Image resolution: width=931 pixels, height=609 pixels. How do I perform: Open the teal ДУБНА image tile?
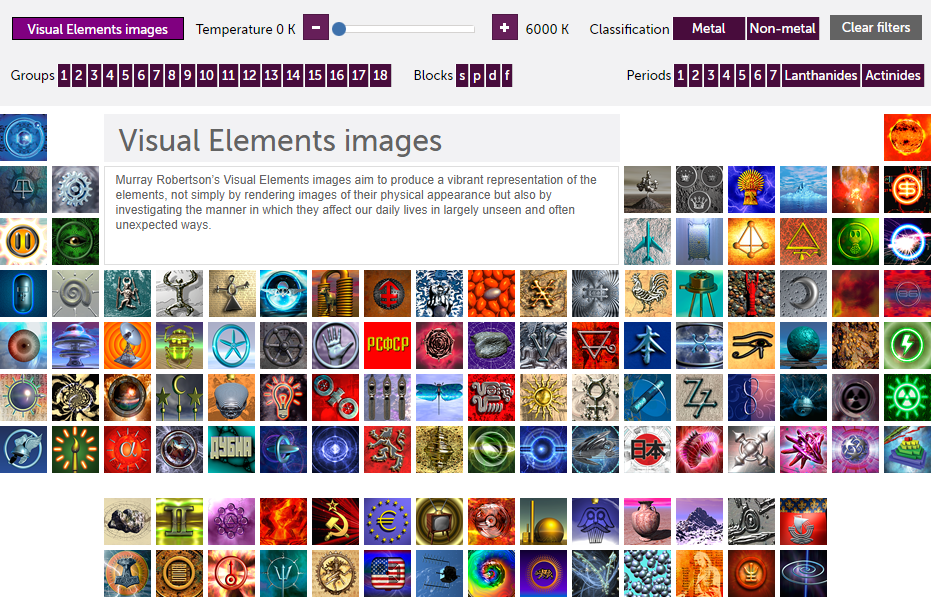coord(232,449)
